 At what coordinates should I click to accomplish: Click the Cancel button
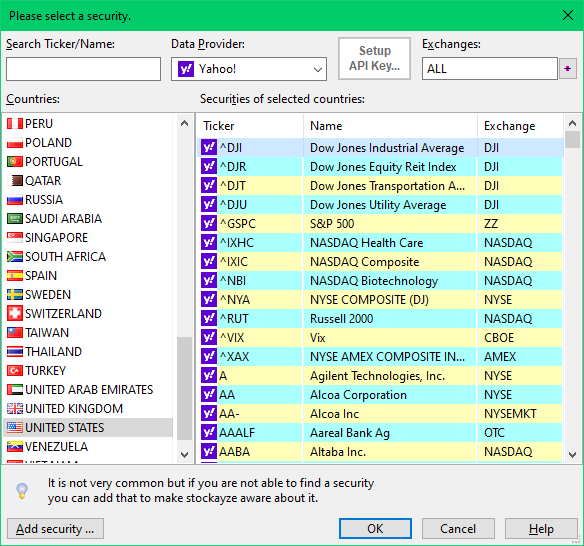pos(458,529)
